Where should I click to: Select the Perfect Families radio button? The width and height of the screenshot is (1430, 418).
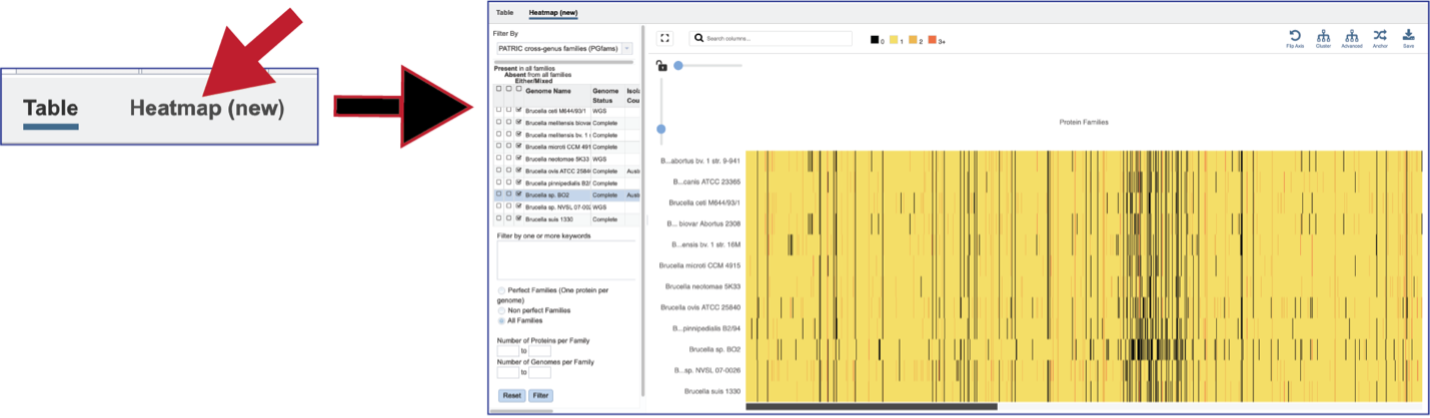(501, 290)
